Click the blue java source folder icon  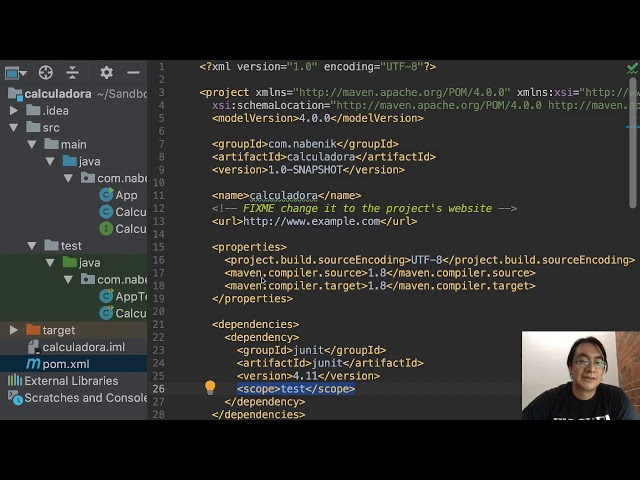tap(69, 161)
